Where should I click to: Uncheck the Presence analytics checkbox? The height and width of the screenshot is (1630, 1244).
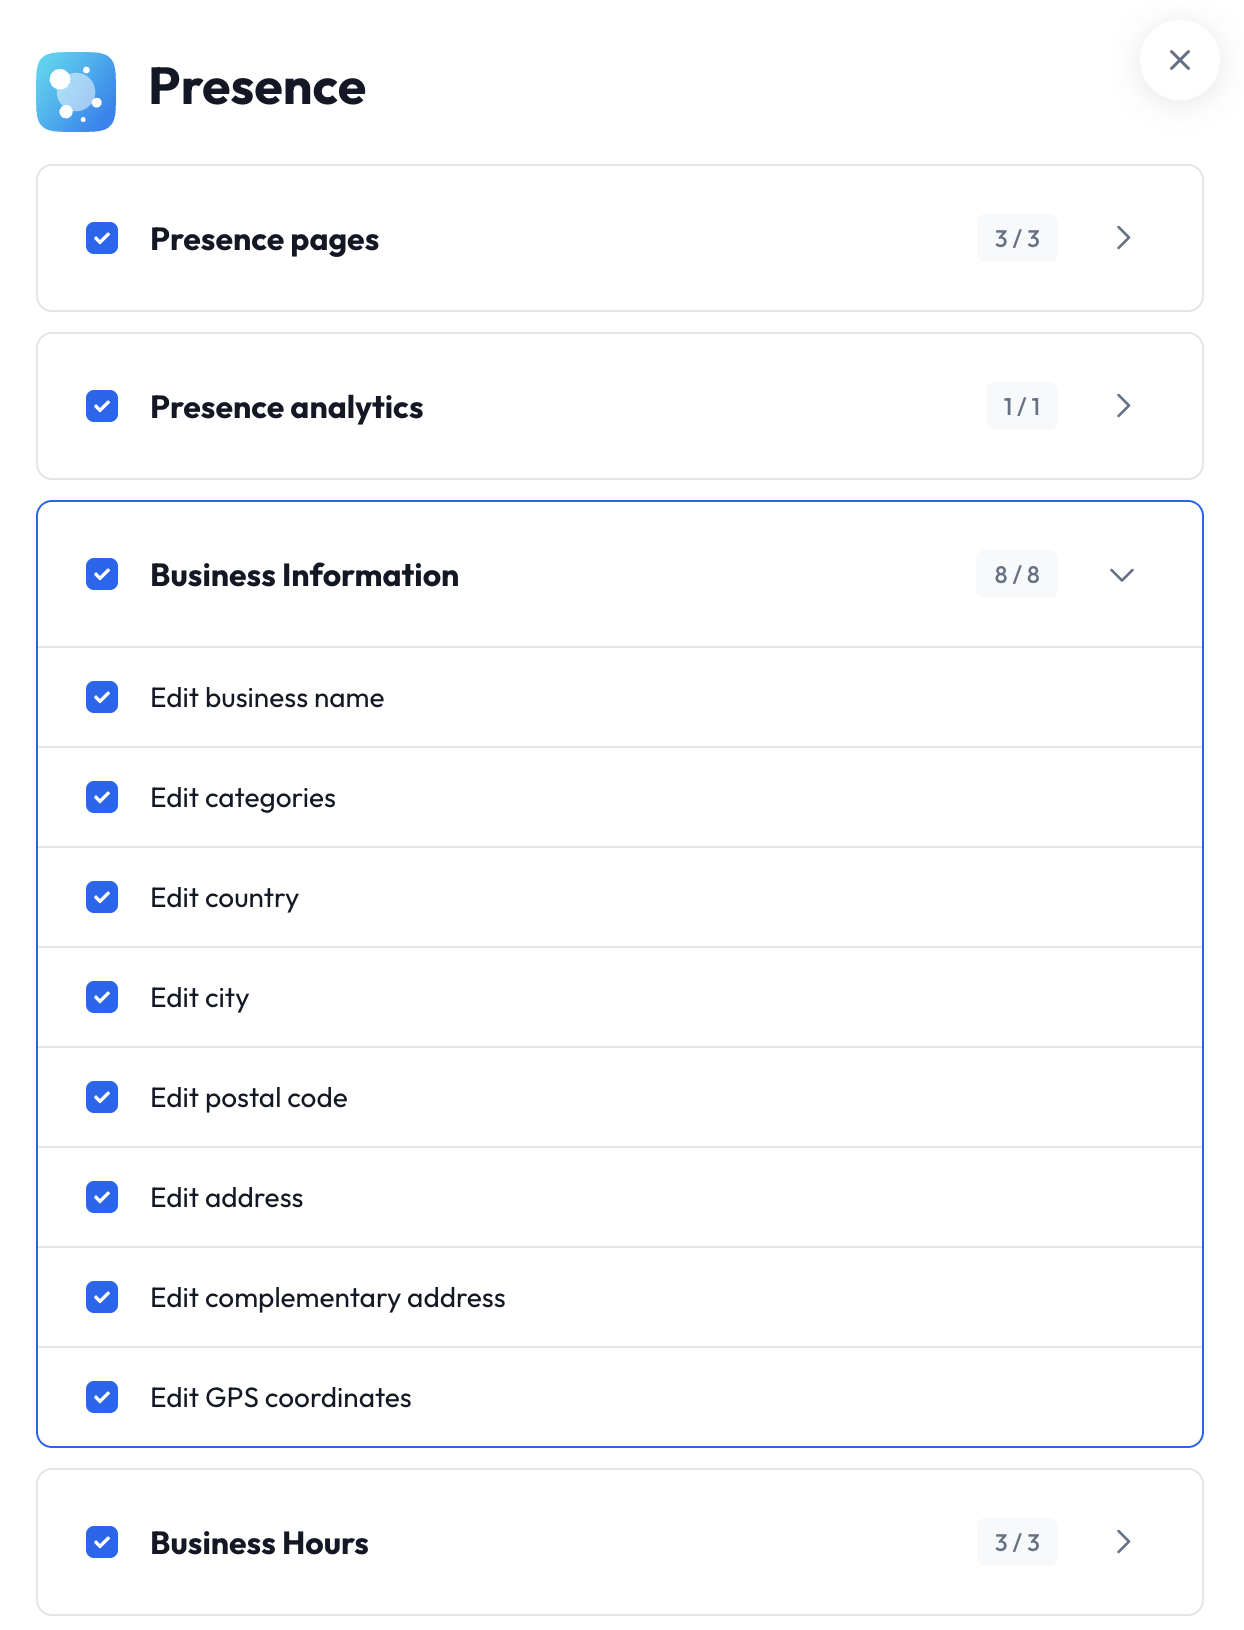tap(102, 406)
